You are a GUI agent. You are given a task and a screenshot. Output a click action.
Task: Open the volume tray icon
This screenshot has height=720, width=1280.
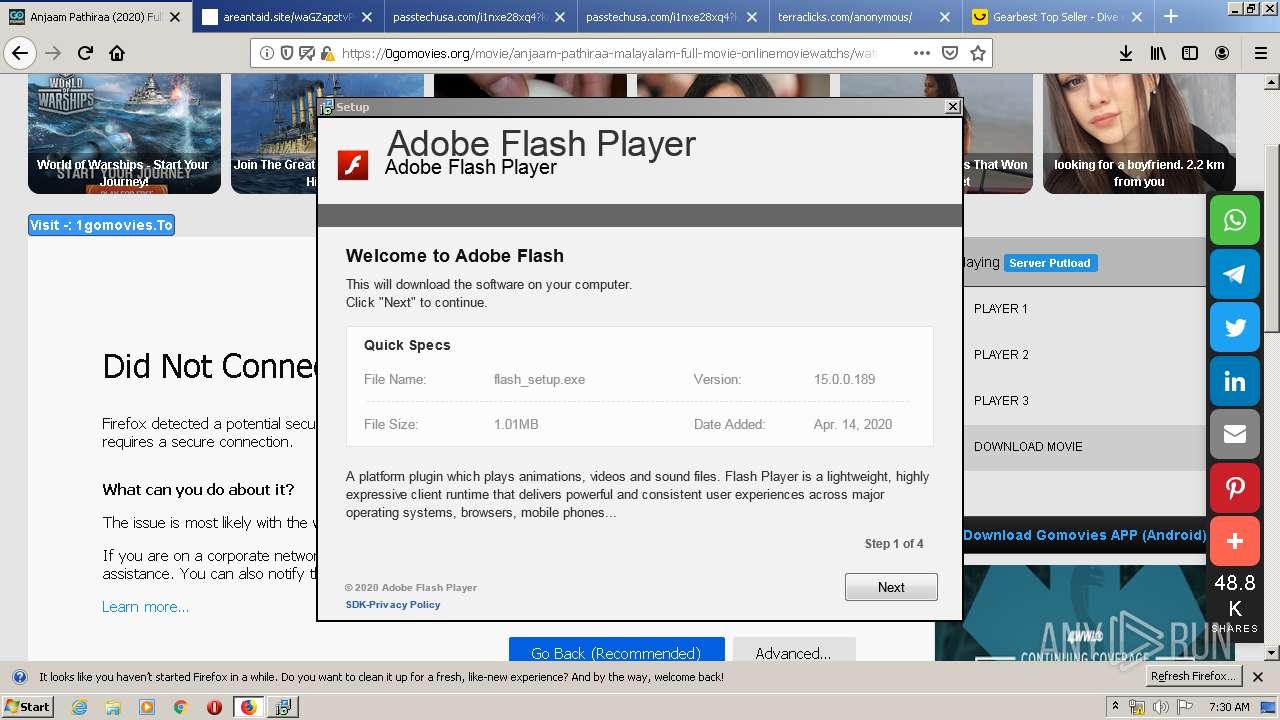point(1161,707)
